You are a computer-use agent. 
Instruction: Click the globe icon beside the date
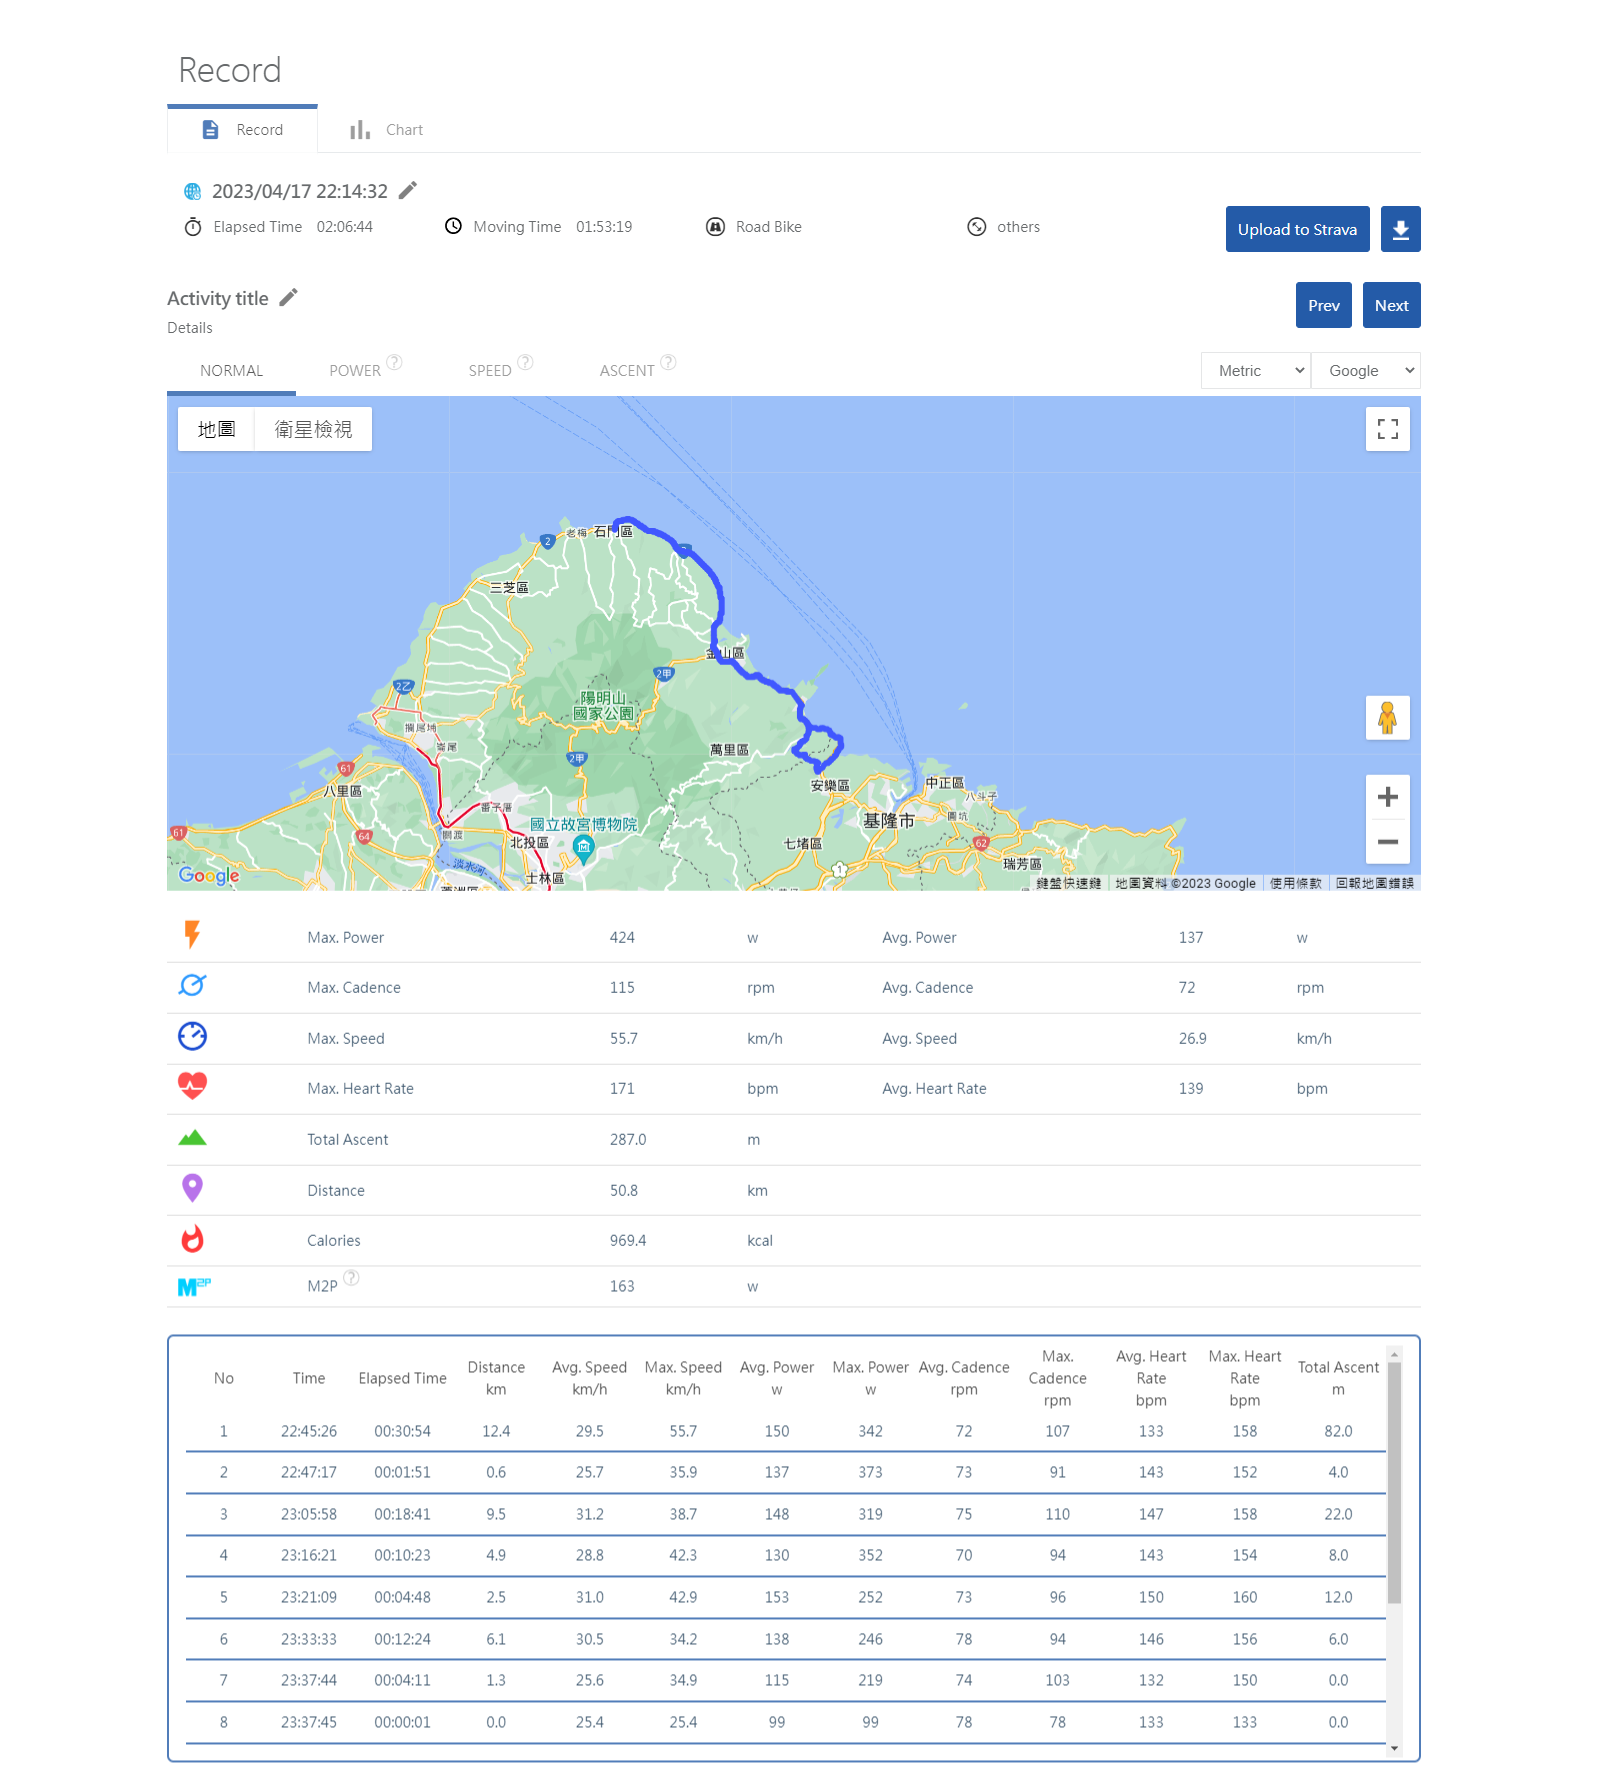point(193,191)
